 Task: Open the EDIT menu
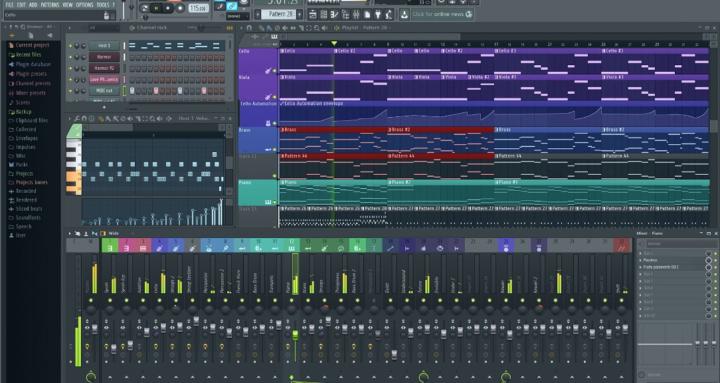click(21, 5)
